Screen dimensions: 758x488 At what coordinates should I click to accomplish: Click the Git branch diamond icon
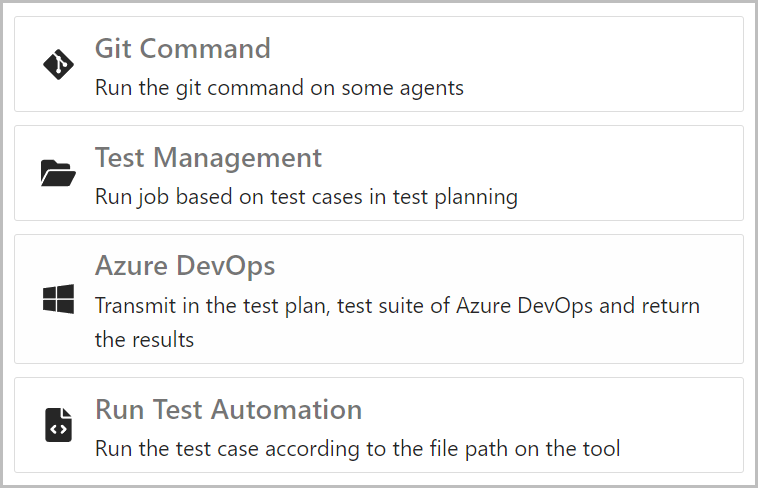coord(58,64)
